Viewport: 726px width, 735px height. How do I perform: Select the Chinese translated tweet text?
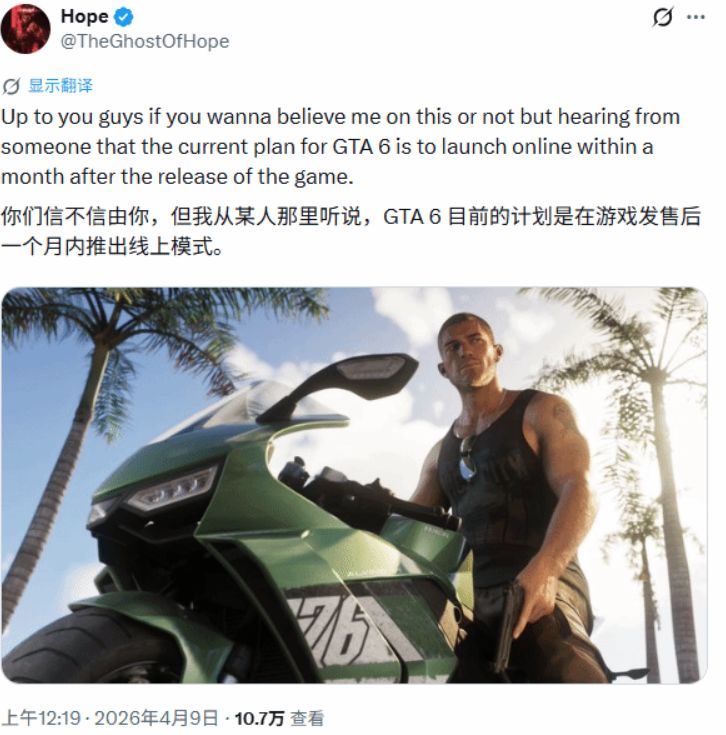(351, 231)
